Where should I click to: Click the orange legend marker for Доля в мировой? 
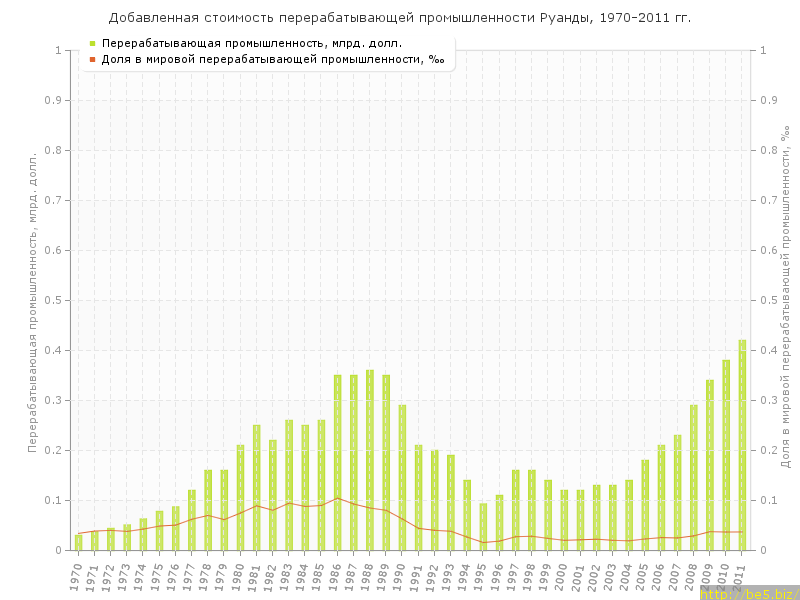point(92,59)
